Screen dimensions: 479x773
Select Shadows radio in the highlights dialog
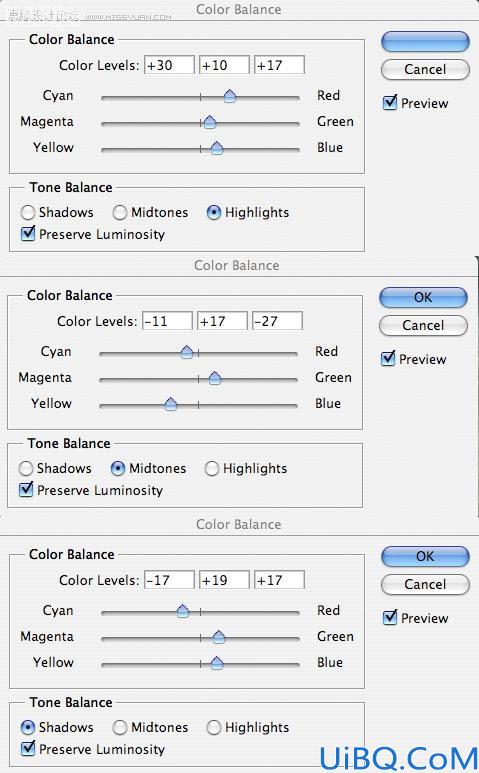pos(28,212)
